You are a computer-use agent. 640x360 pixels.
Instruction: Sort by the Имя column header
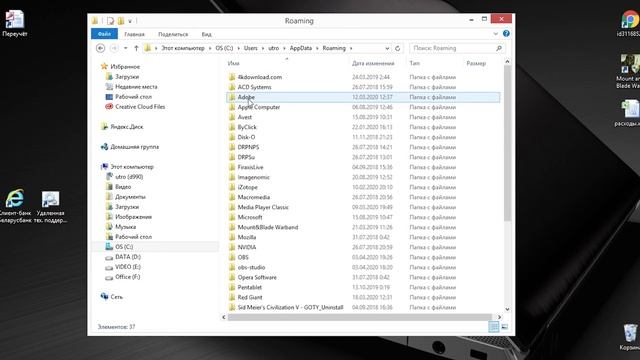(x=233, y=63)
